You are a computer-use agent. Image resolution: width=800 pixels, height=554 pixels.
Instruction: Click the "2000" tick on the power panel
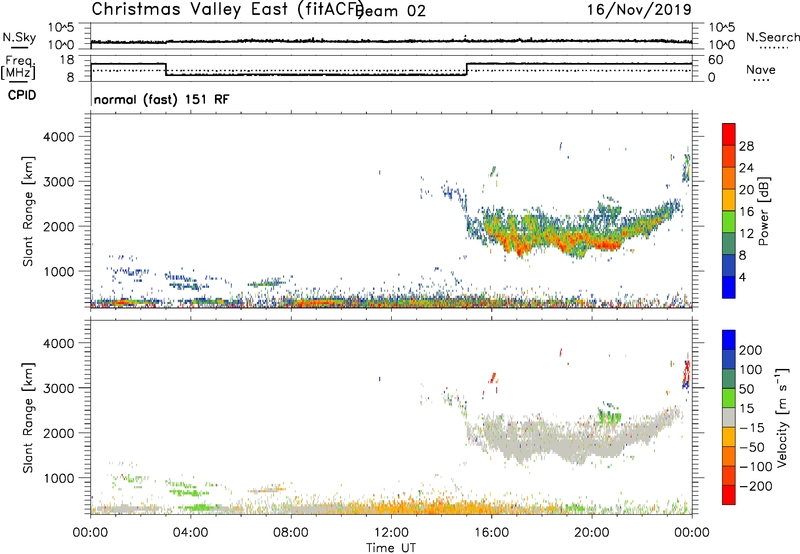pyautogui.click(x=59, y=226)
